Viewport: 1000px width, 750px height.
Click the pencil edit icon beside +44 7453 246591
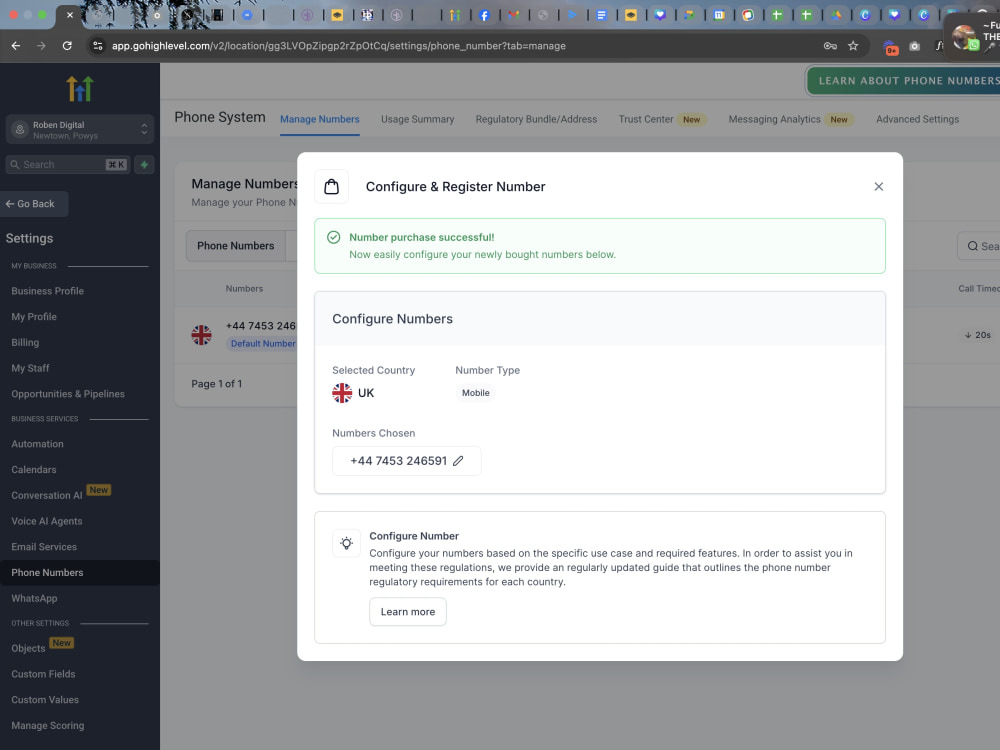(458, 460)
